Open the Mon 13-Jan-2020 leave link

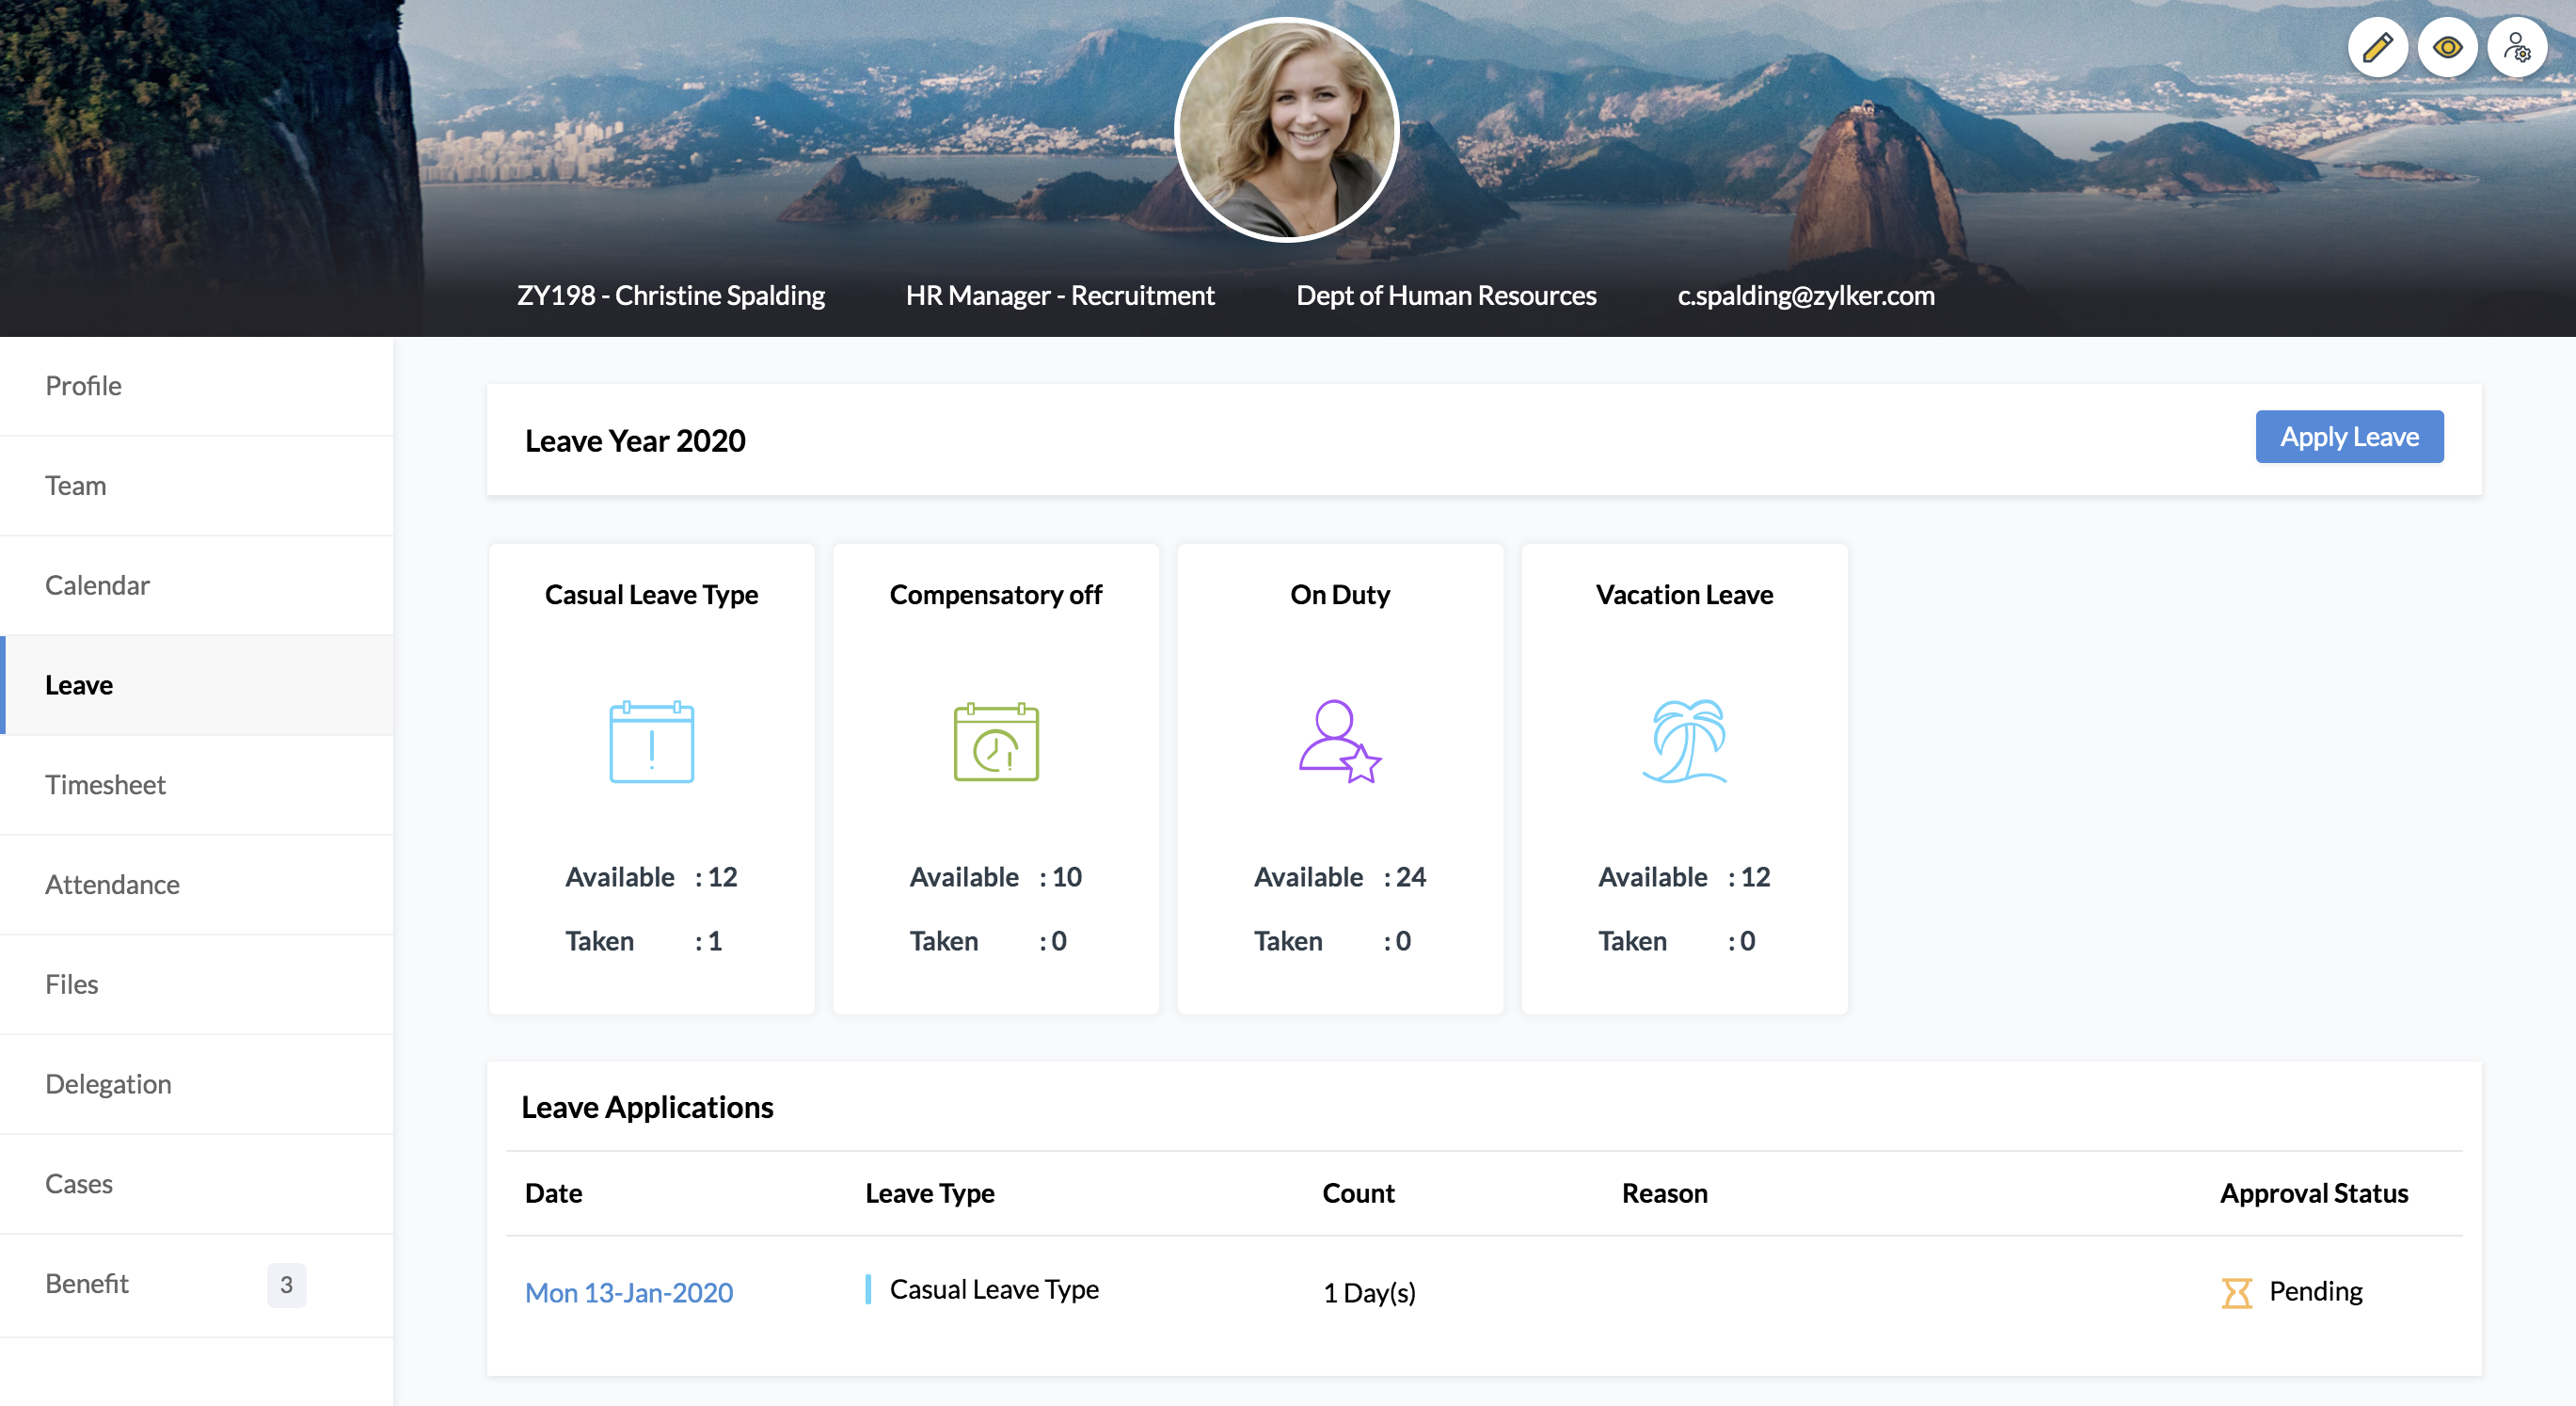(629, 1292)
